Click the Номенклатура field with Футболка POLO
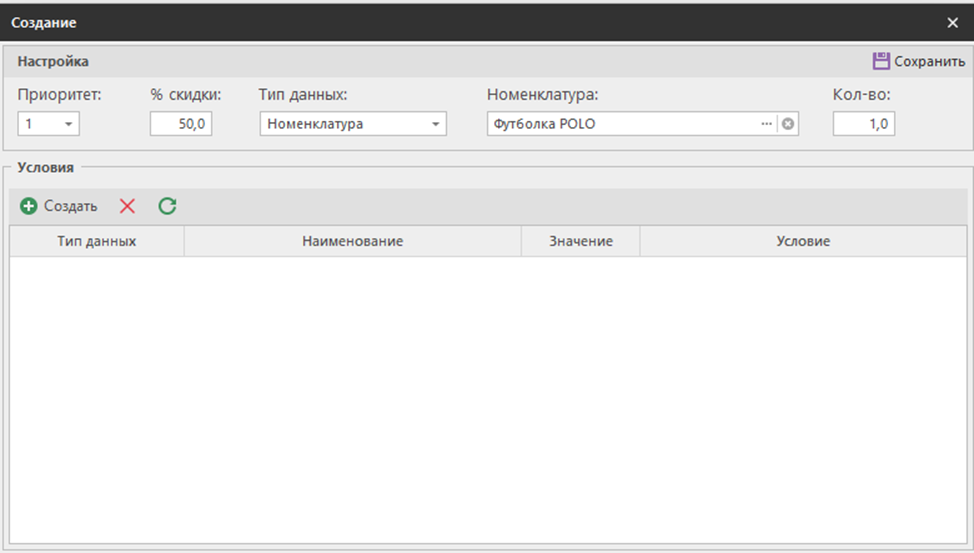The width and height of the screenshot is (974, 553). [x=620, y=124]
